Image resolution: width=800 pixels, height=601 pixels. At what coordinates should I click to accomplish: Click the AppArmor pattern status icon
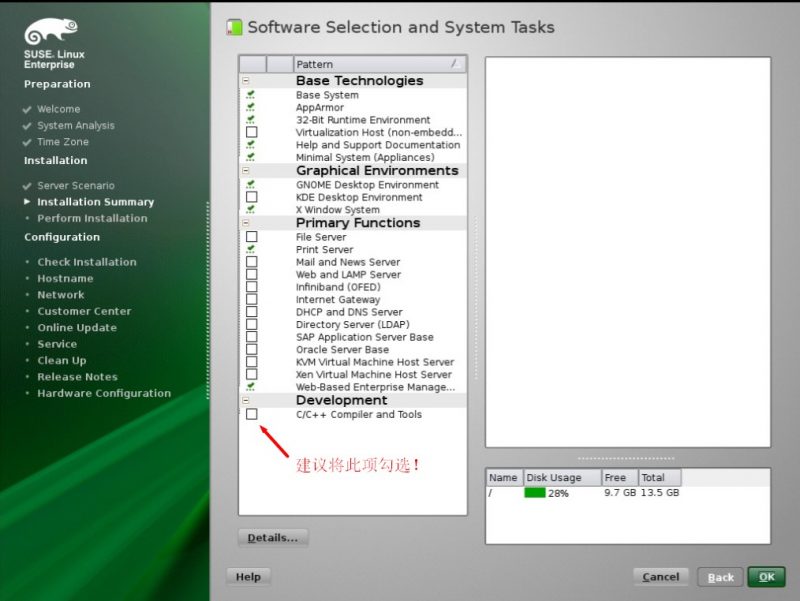pos(251,108)
